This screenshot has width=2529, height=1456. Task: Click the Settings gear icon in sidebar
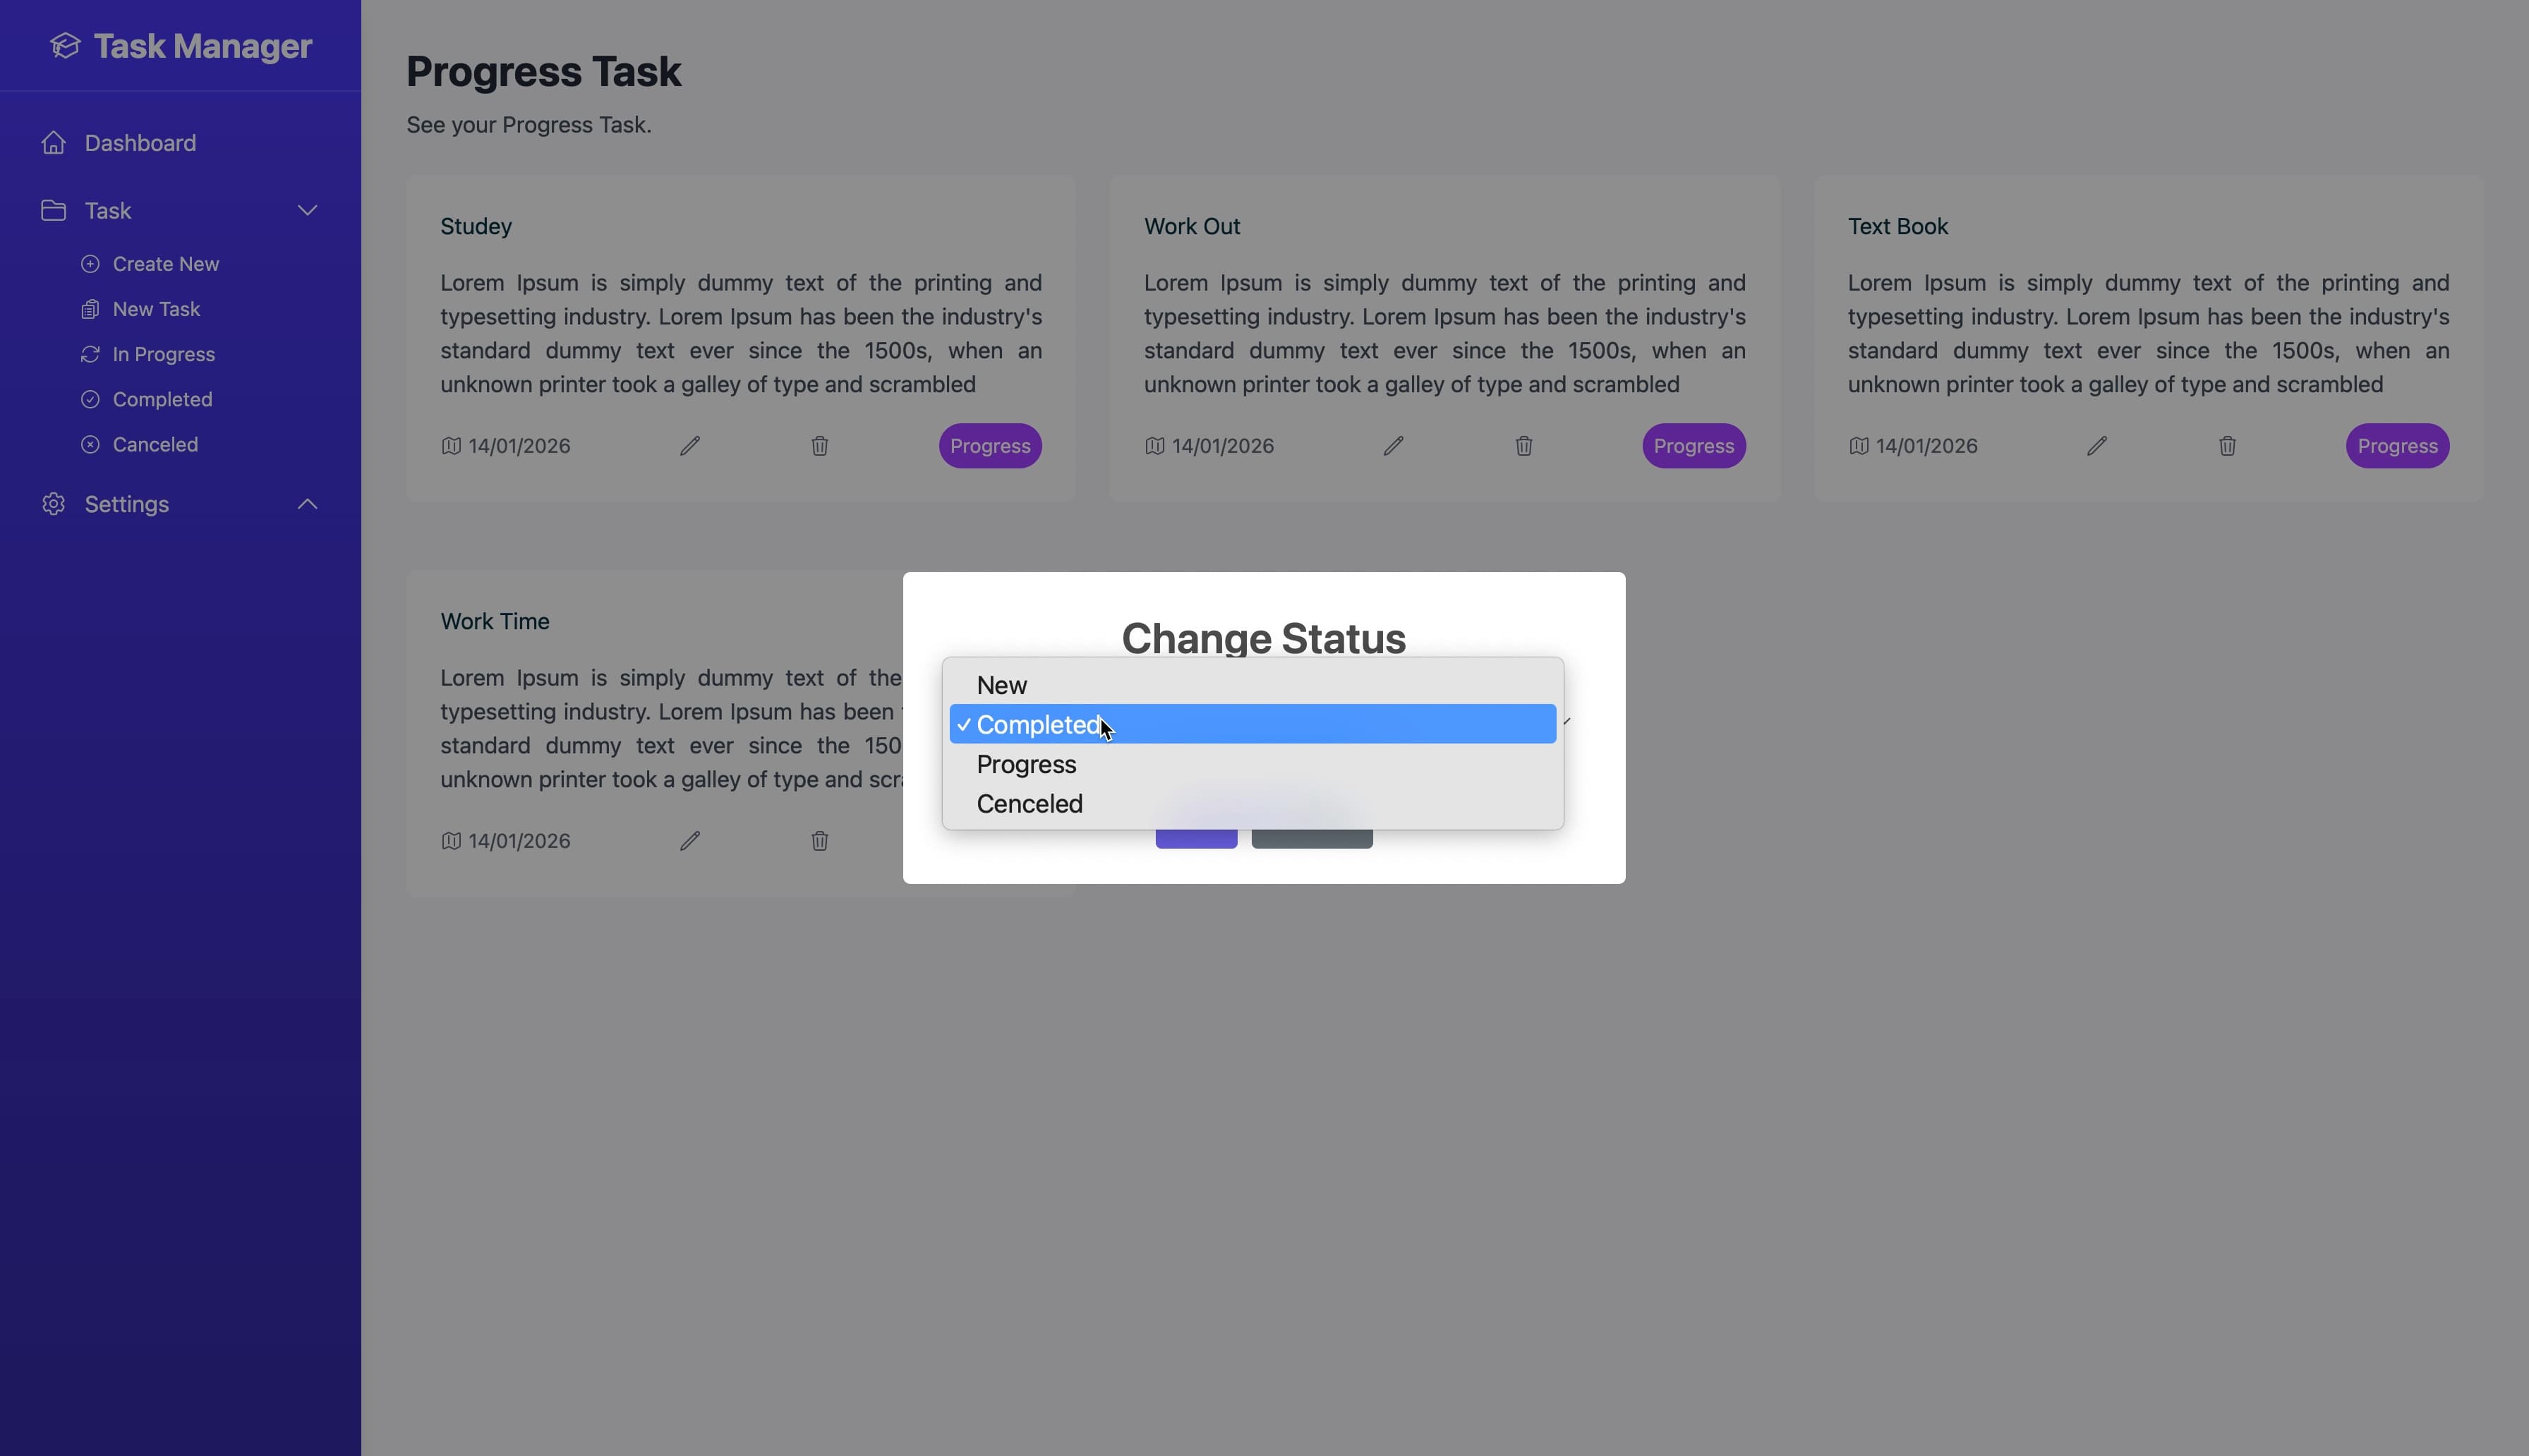54,504
